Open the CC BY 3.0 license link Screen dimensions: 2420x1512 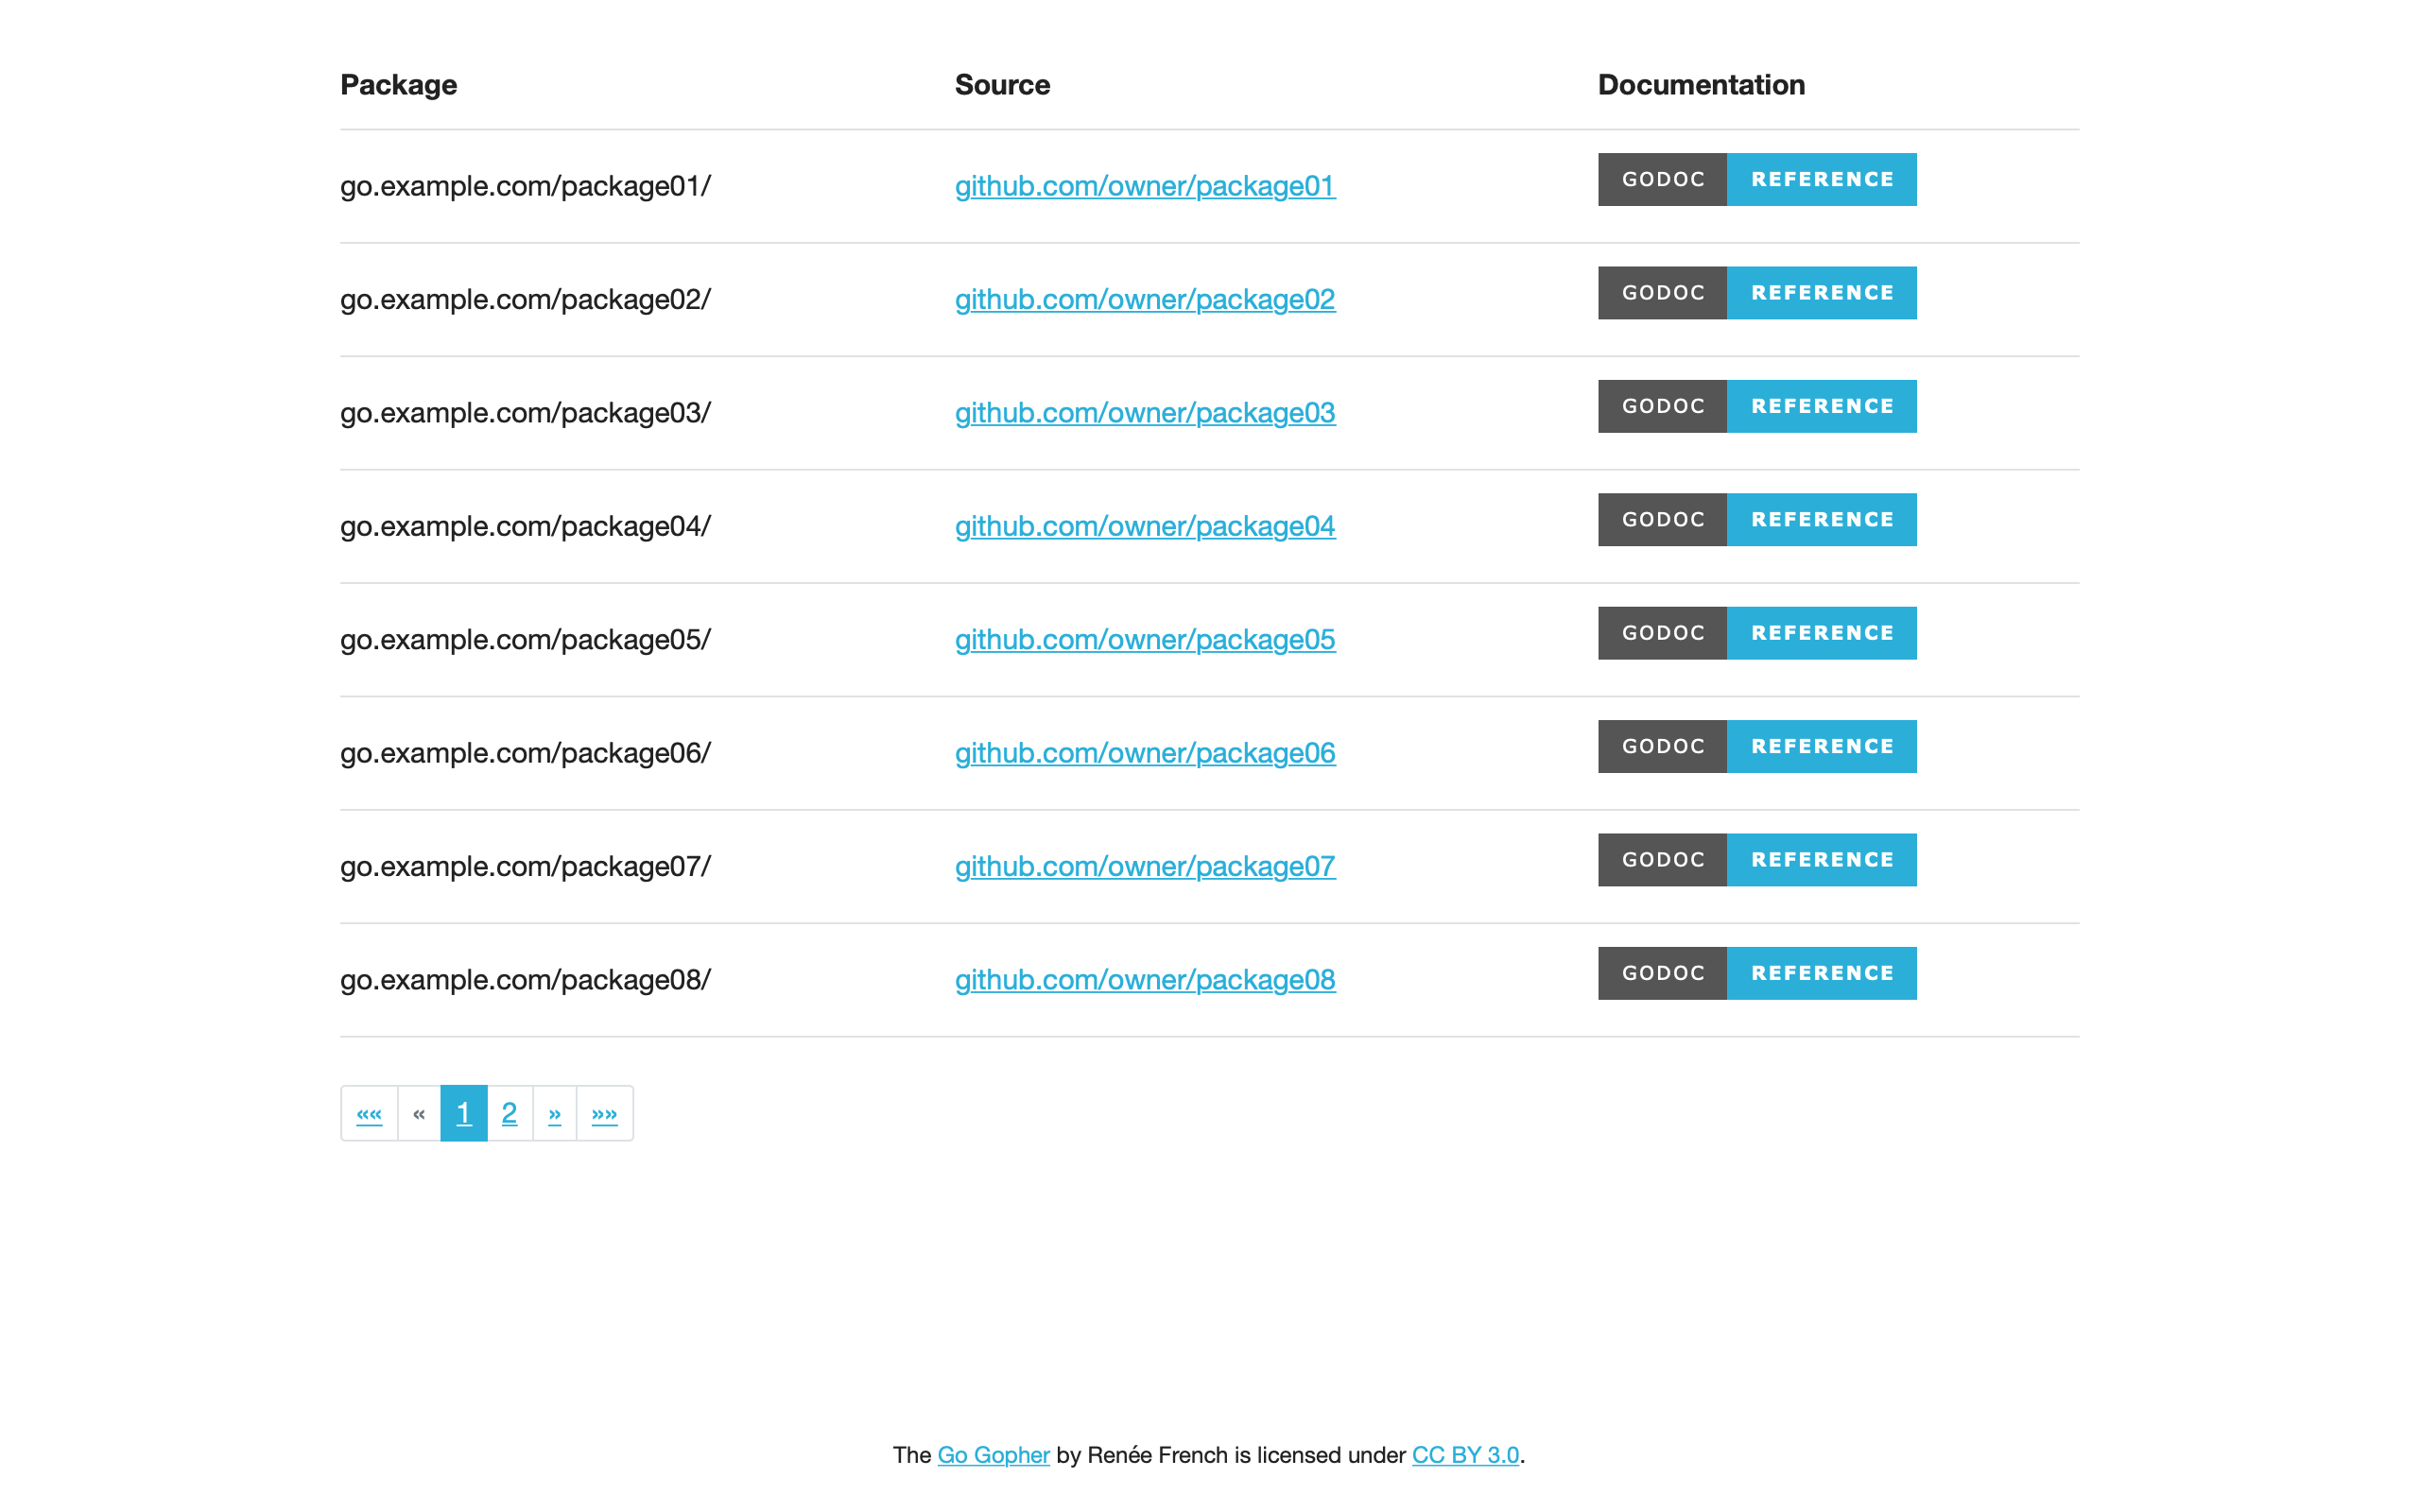tap(1465, 1455)
